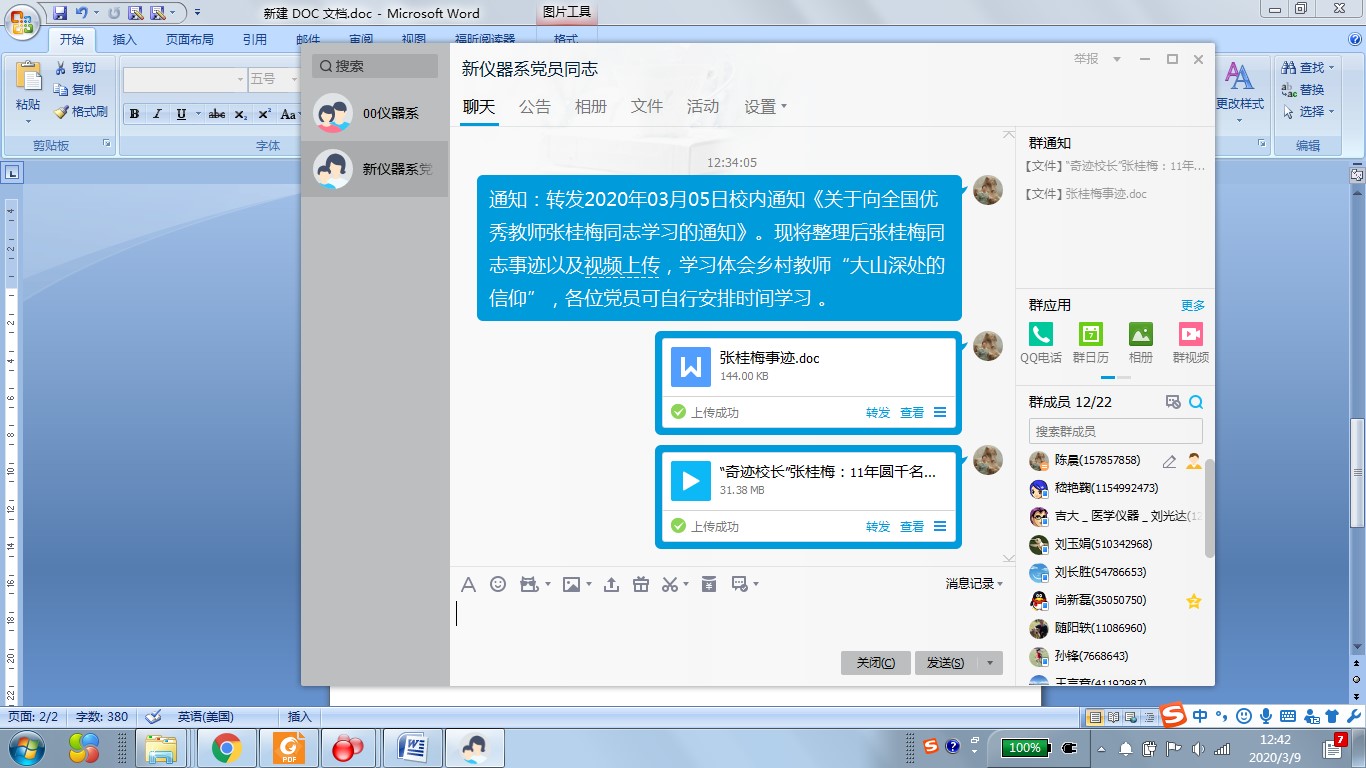Screen dimensions: 1366x768
Task: Expand the screenshot scissors dropdown arrow
Action: [x=688, y=585]
